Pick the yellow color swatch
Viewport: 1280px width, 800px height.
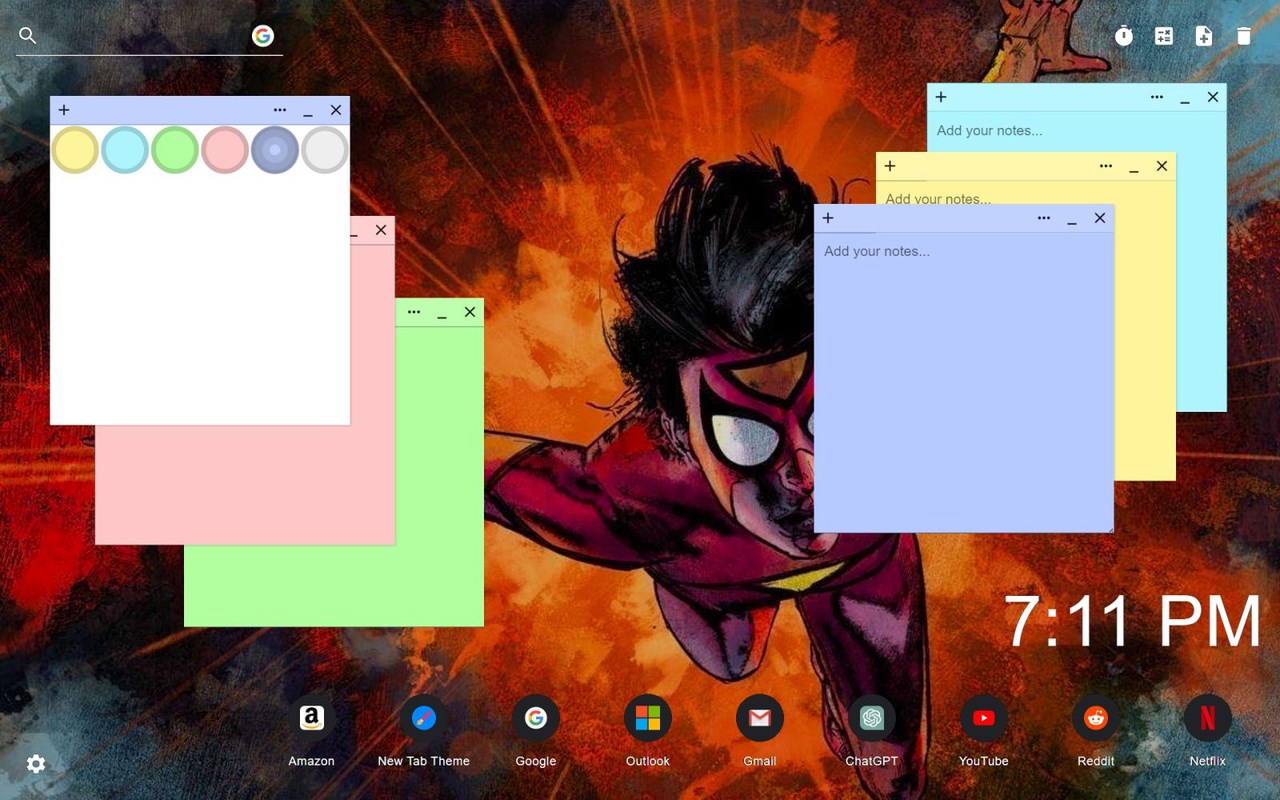(75, 150)
